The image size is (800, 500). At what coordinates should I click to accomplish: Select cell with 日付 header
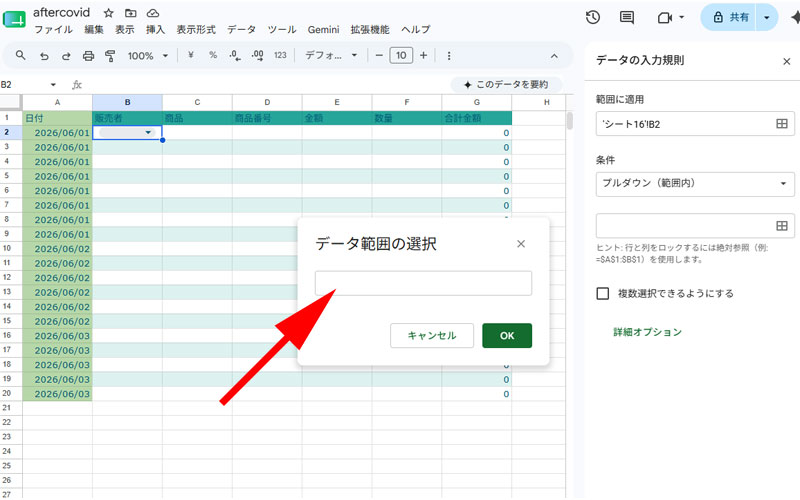pyautogui.click(x=58, y=118)
